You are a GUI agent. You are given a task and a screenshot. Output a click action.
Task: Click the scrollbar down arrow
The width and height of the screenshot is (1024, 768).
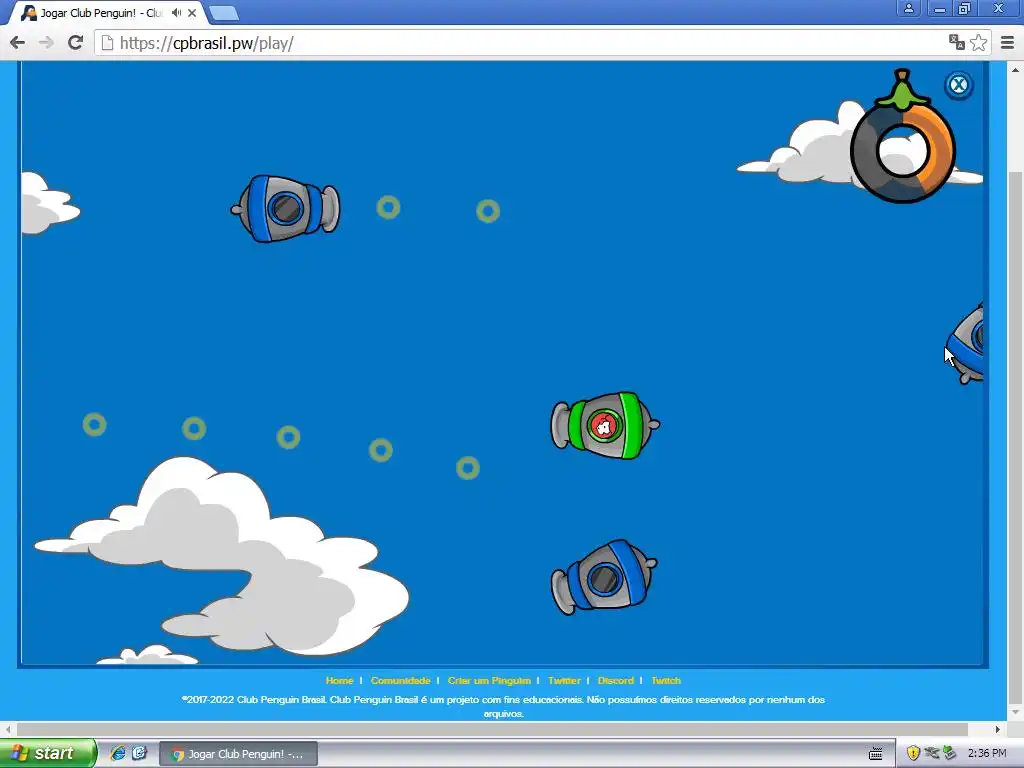coord(1016,712)
